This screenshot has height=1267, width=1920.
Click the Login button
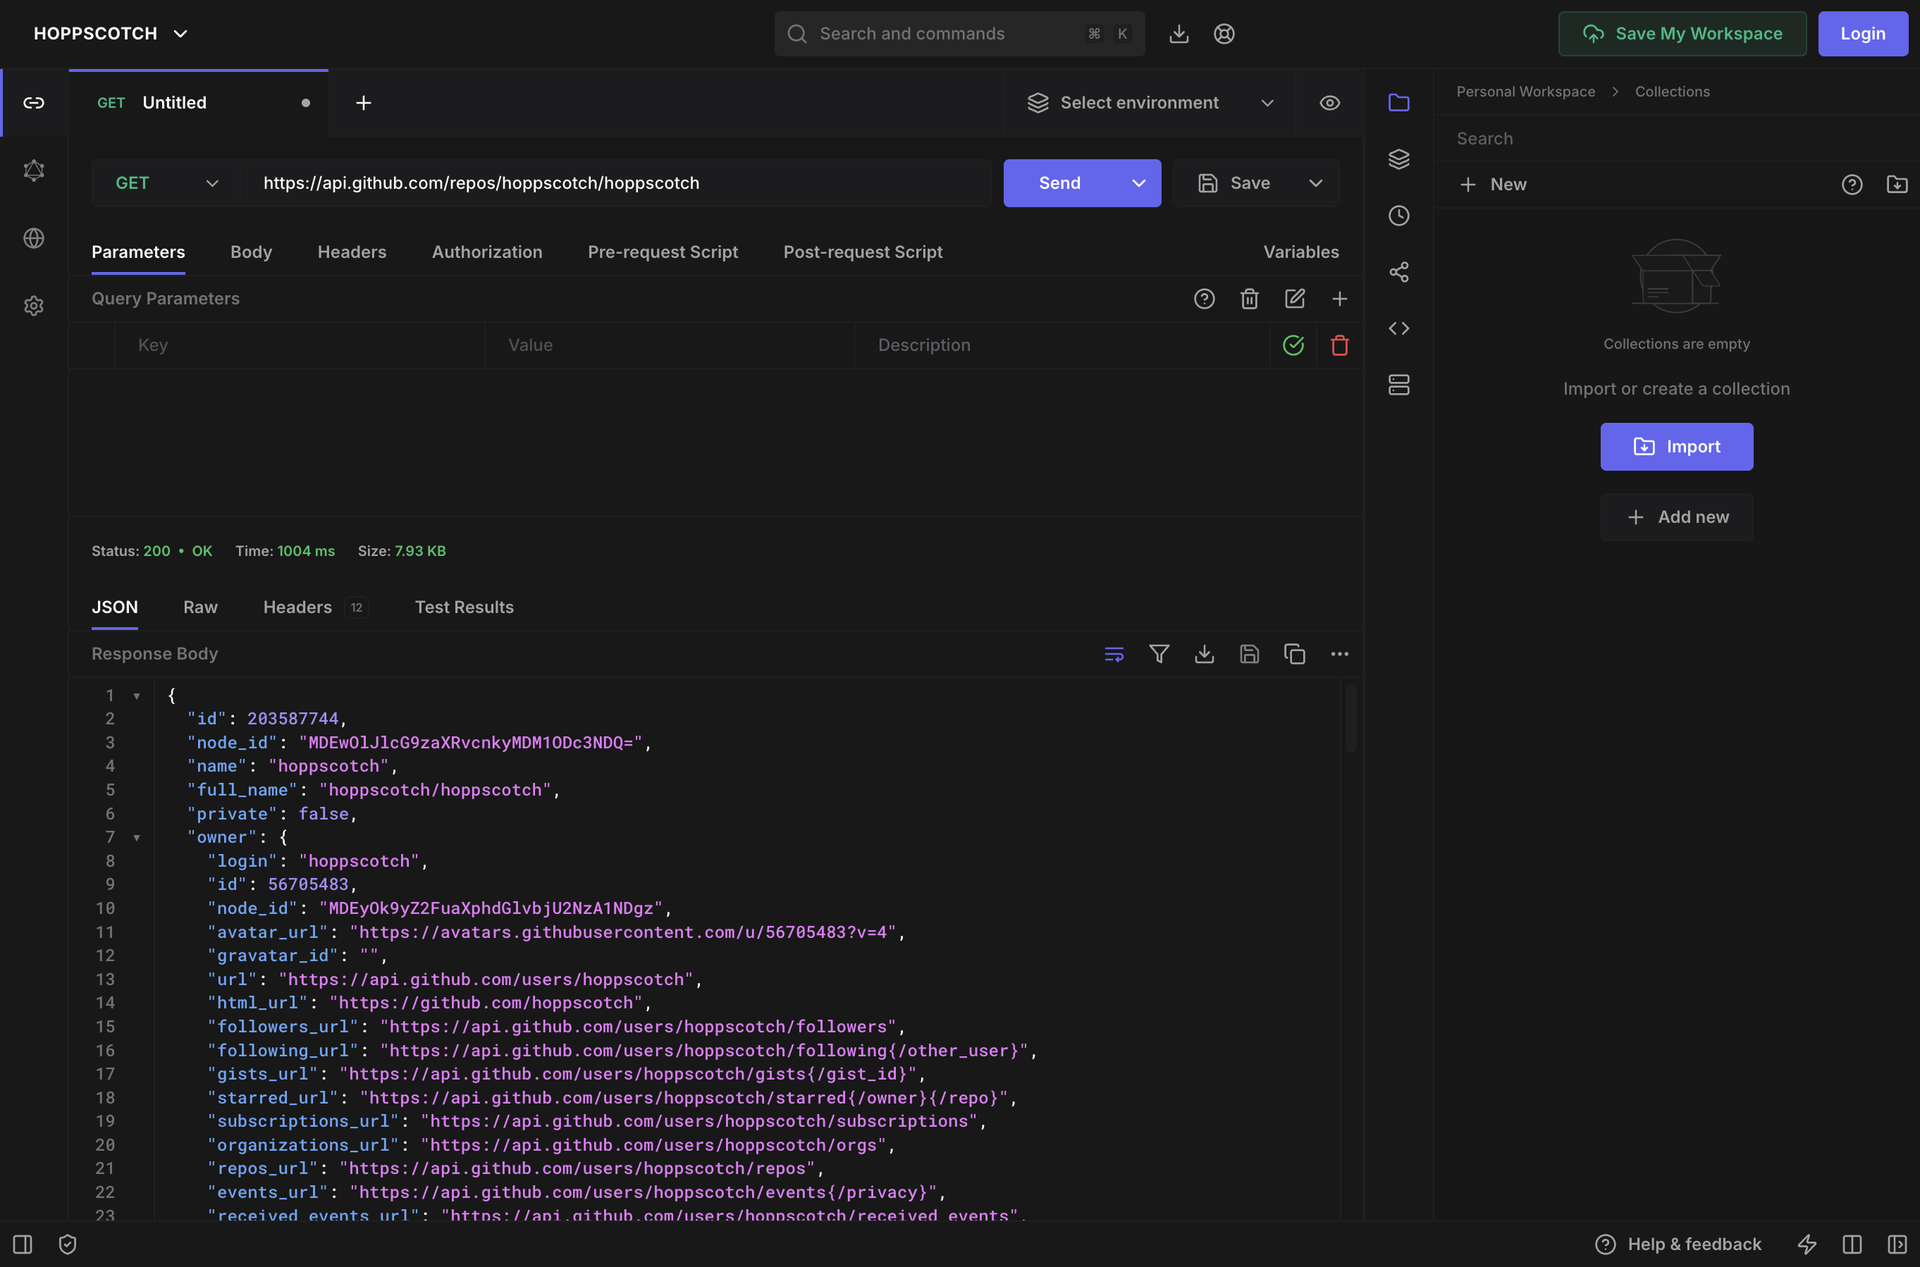coord(1863,34)
